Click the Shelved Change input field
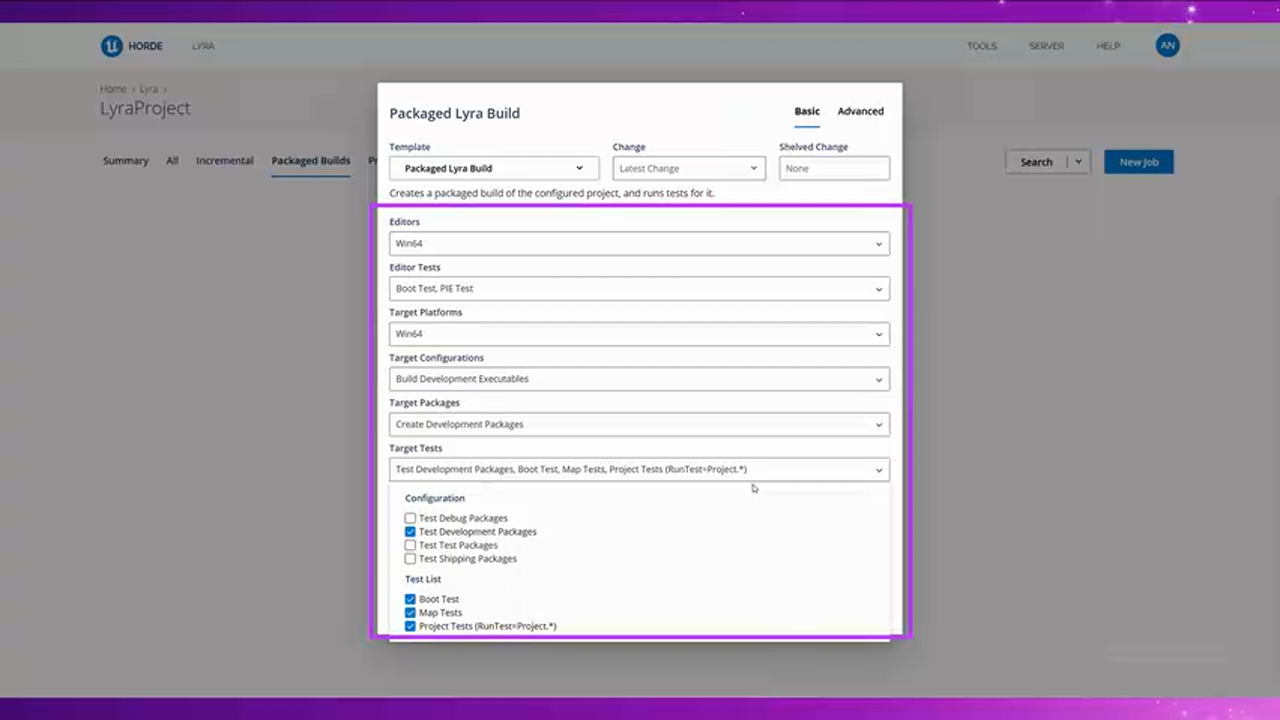 coord(834,169)
